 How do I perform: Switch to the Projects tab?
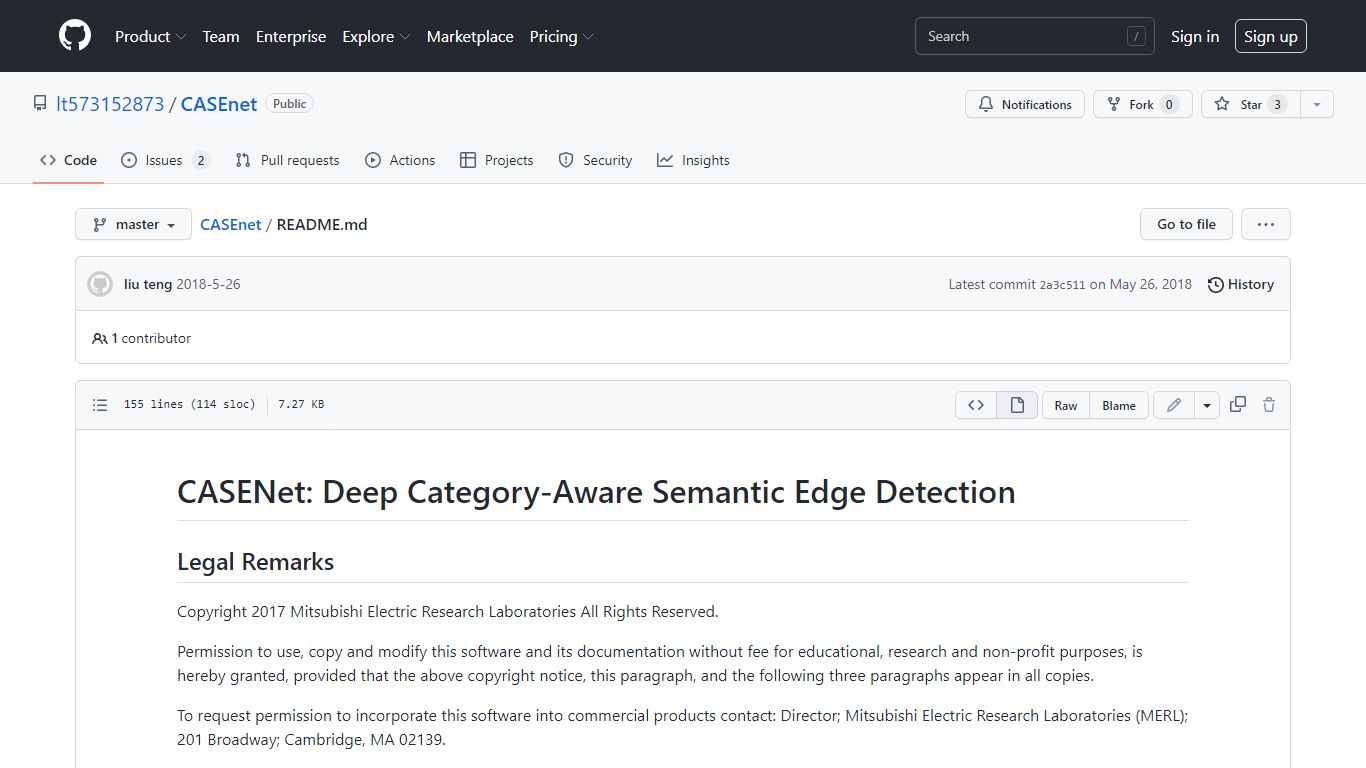(x=497, y=160)
